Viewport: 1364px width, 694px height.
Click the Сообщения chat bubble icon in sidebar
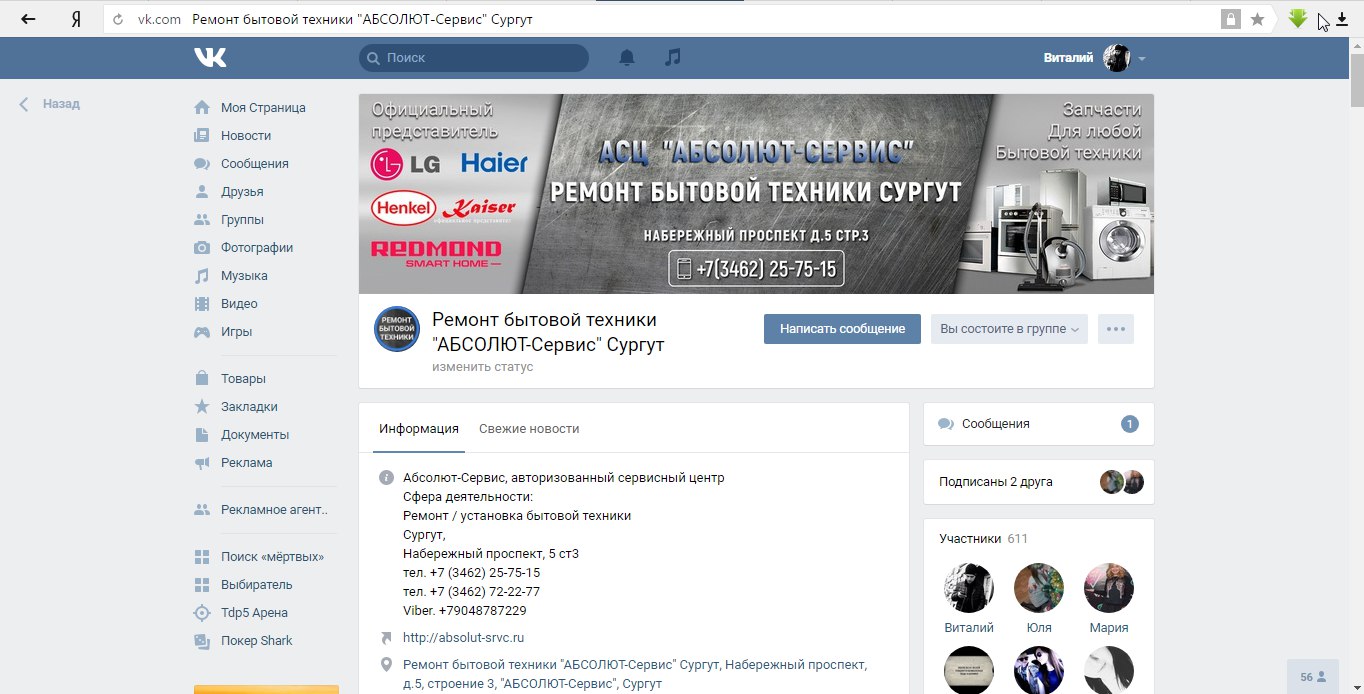coord(202,164)
